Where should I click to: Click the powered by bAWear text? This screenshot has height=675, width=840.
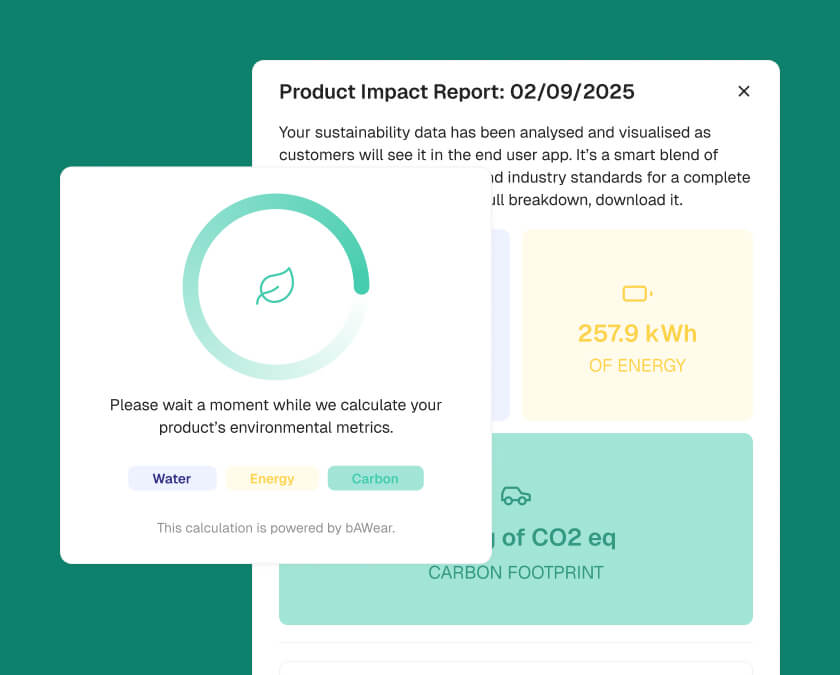[276, 528]
